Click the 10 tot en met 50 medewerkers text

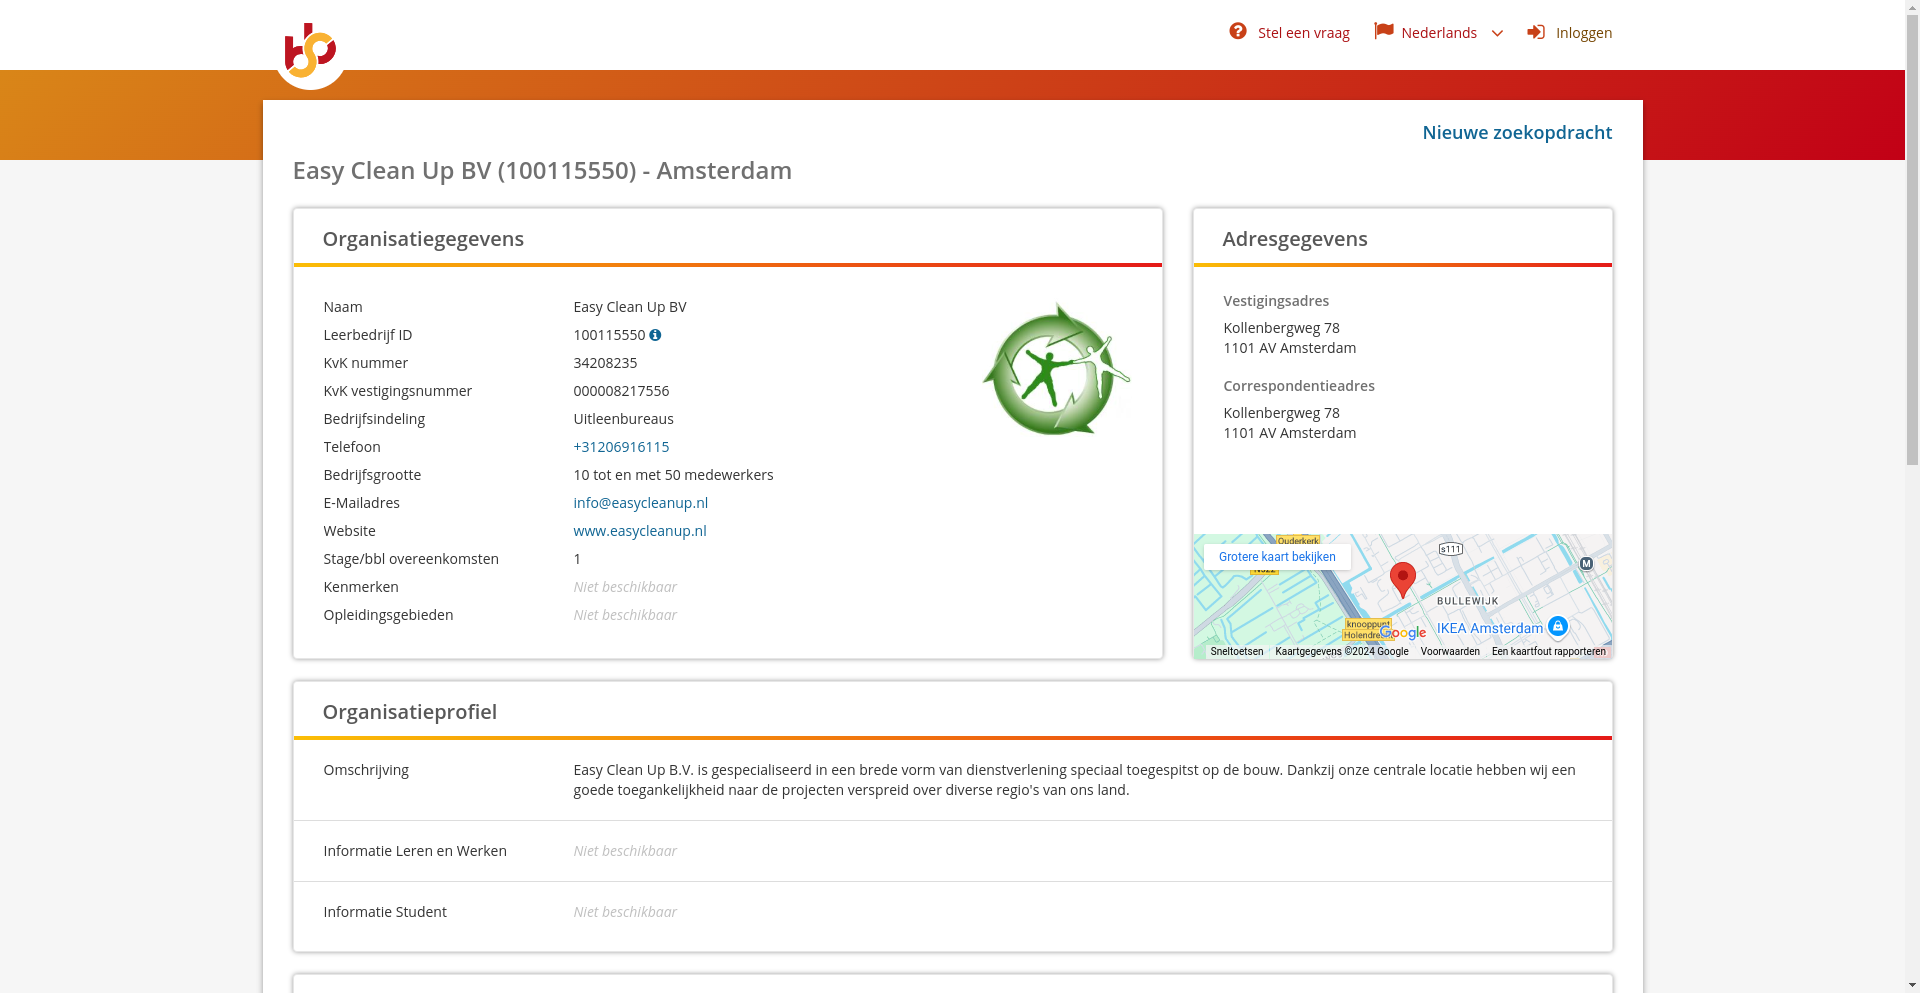pyautogui.click(x=673, y=475)
